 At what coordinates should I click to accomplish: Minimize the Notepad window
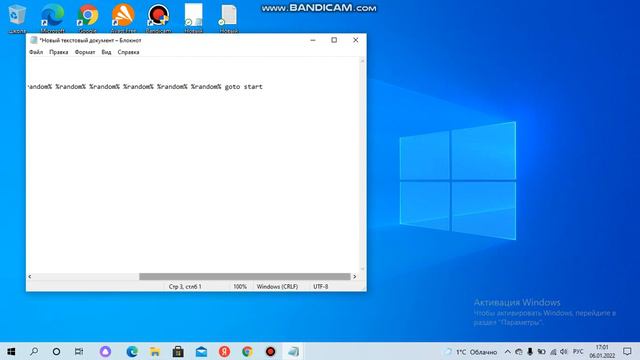pyautogui.click(x=313, y=40)
